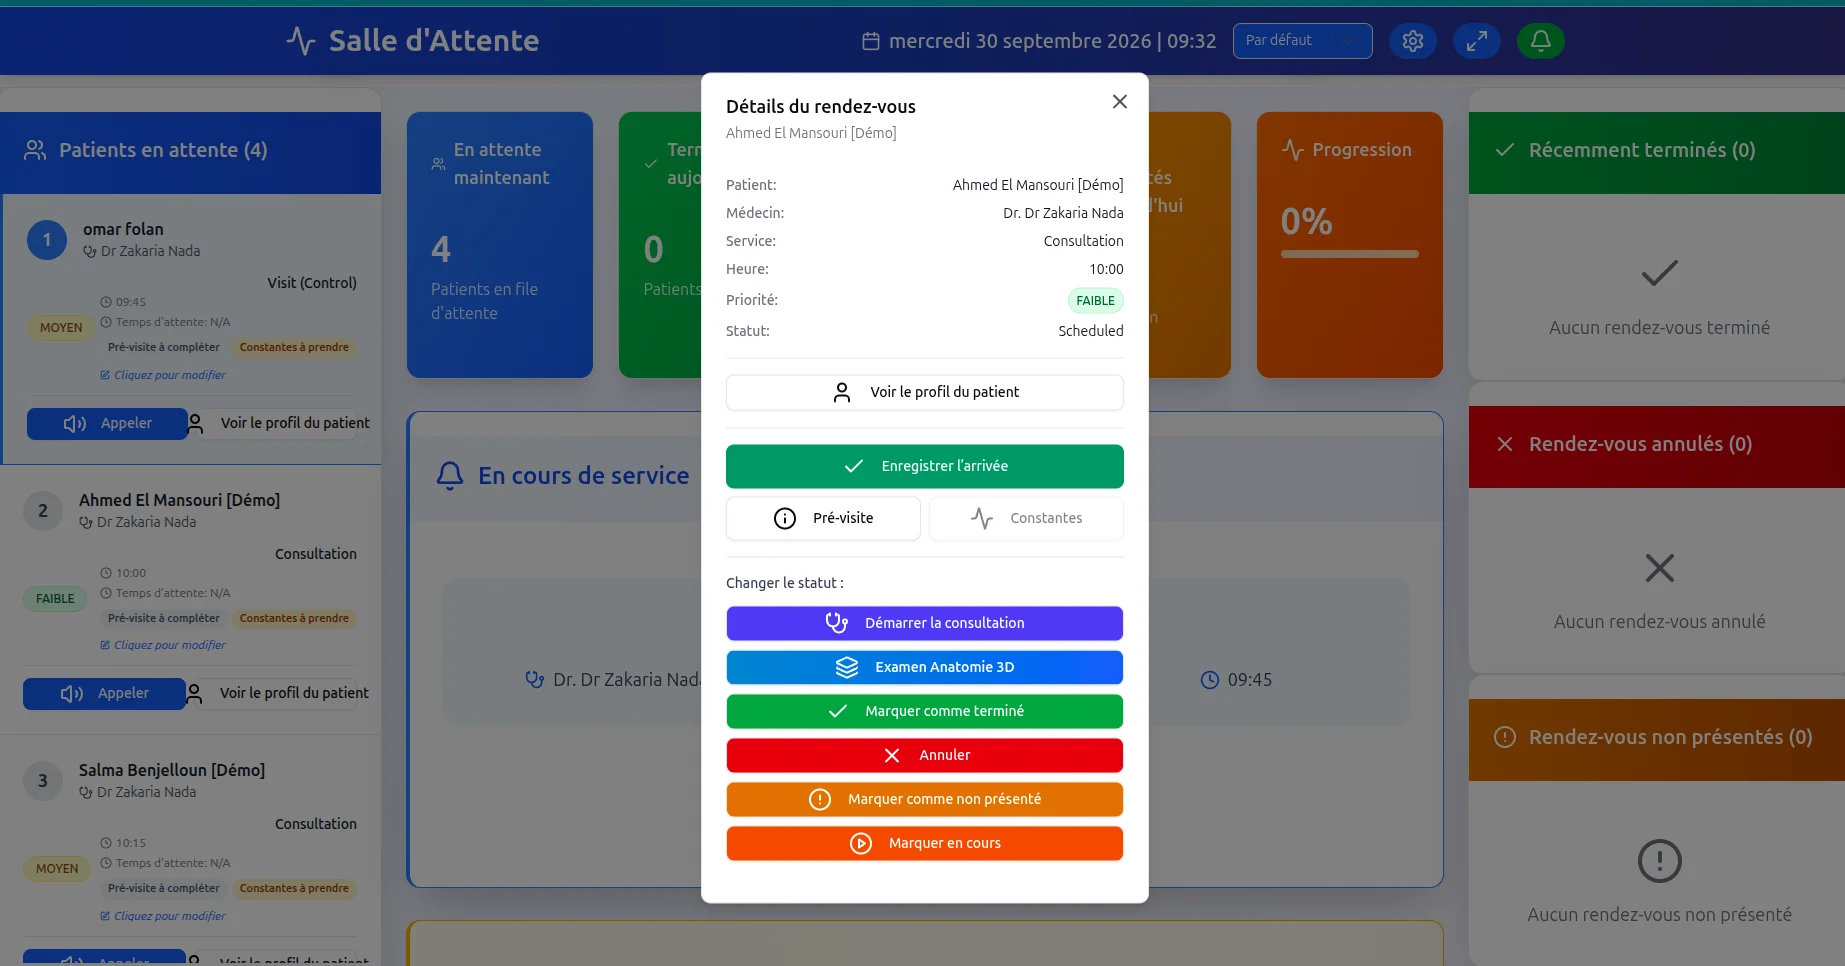Click the play circle icon in Marquer en cours
1845x966 pixels.
(x=861, y=843)
